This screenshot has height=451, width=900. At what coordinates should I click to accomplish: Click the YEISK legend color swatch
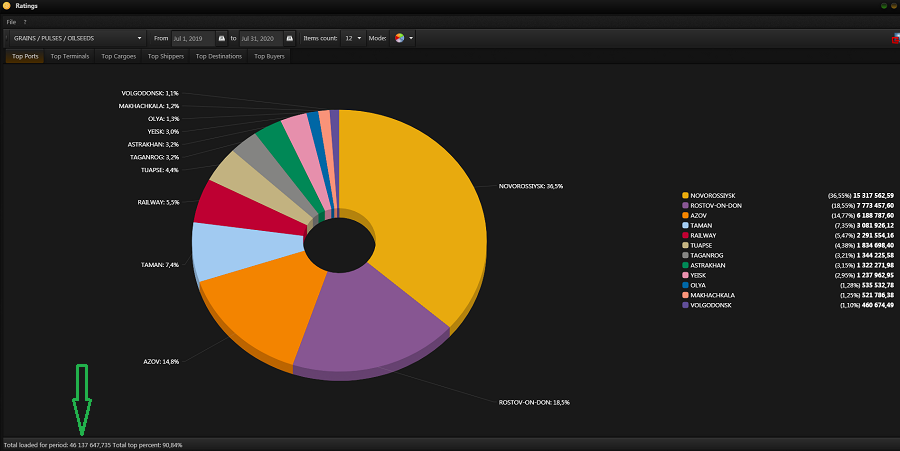coord(685,275)
